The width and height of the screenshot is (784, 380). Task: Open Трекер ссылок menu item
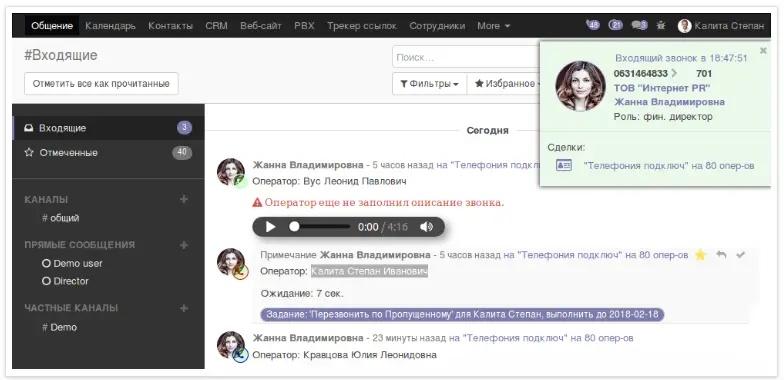(x=362, y=26)
